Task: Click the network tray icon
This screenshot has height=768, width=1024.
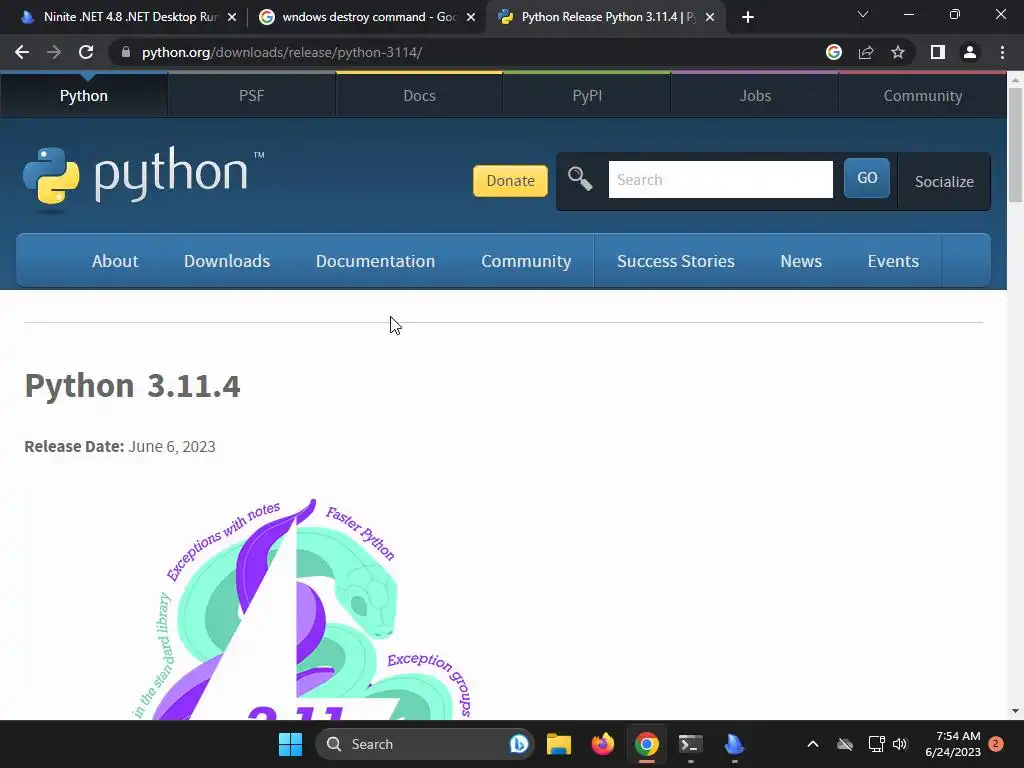Action: [876, 744]
